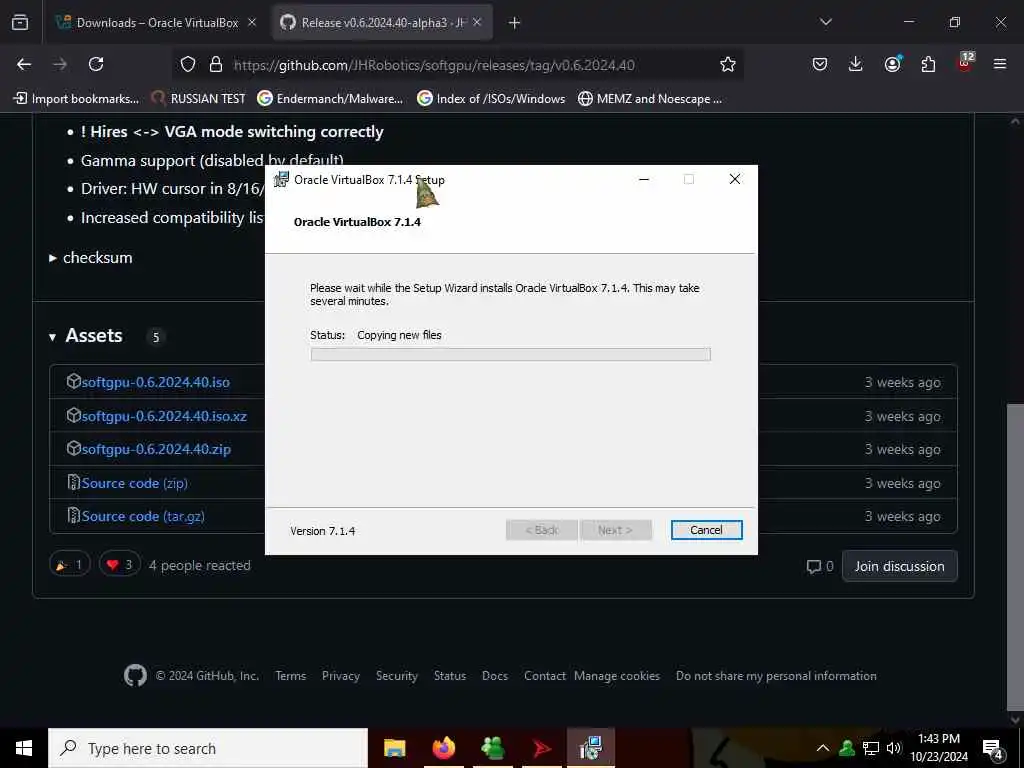Open the Firefox hamburger menu
Screen dimensions: 1024x768
point(1000,64)
